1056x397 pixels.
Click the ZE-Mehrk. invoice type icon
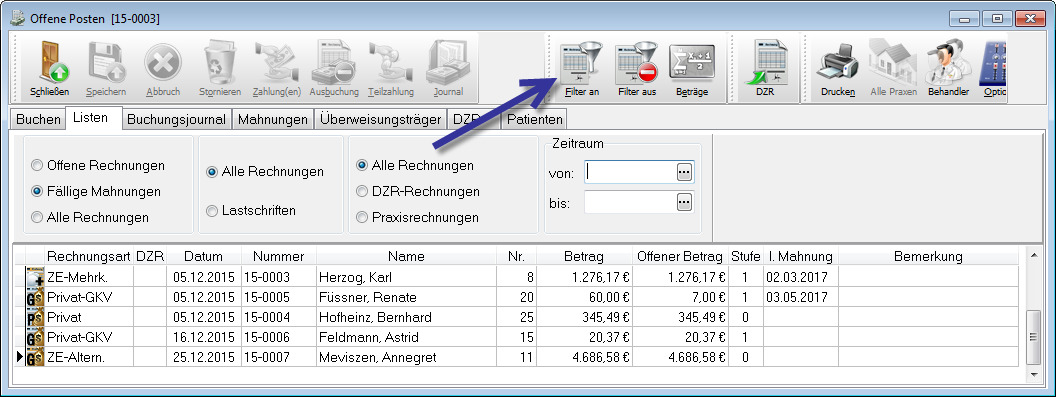(x=35, y=277)
